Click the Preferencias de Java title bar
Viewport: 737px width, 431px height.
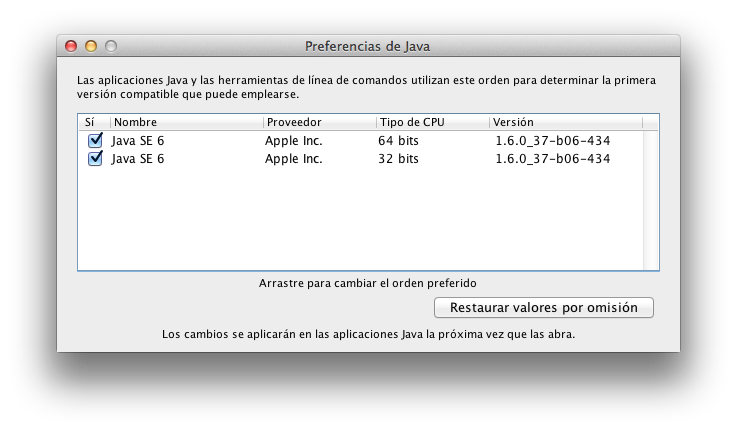coord(367,46)
